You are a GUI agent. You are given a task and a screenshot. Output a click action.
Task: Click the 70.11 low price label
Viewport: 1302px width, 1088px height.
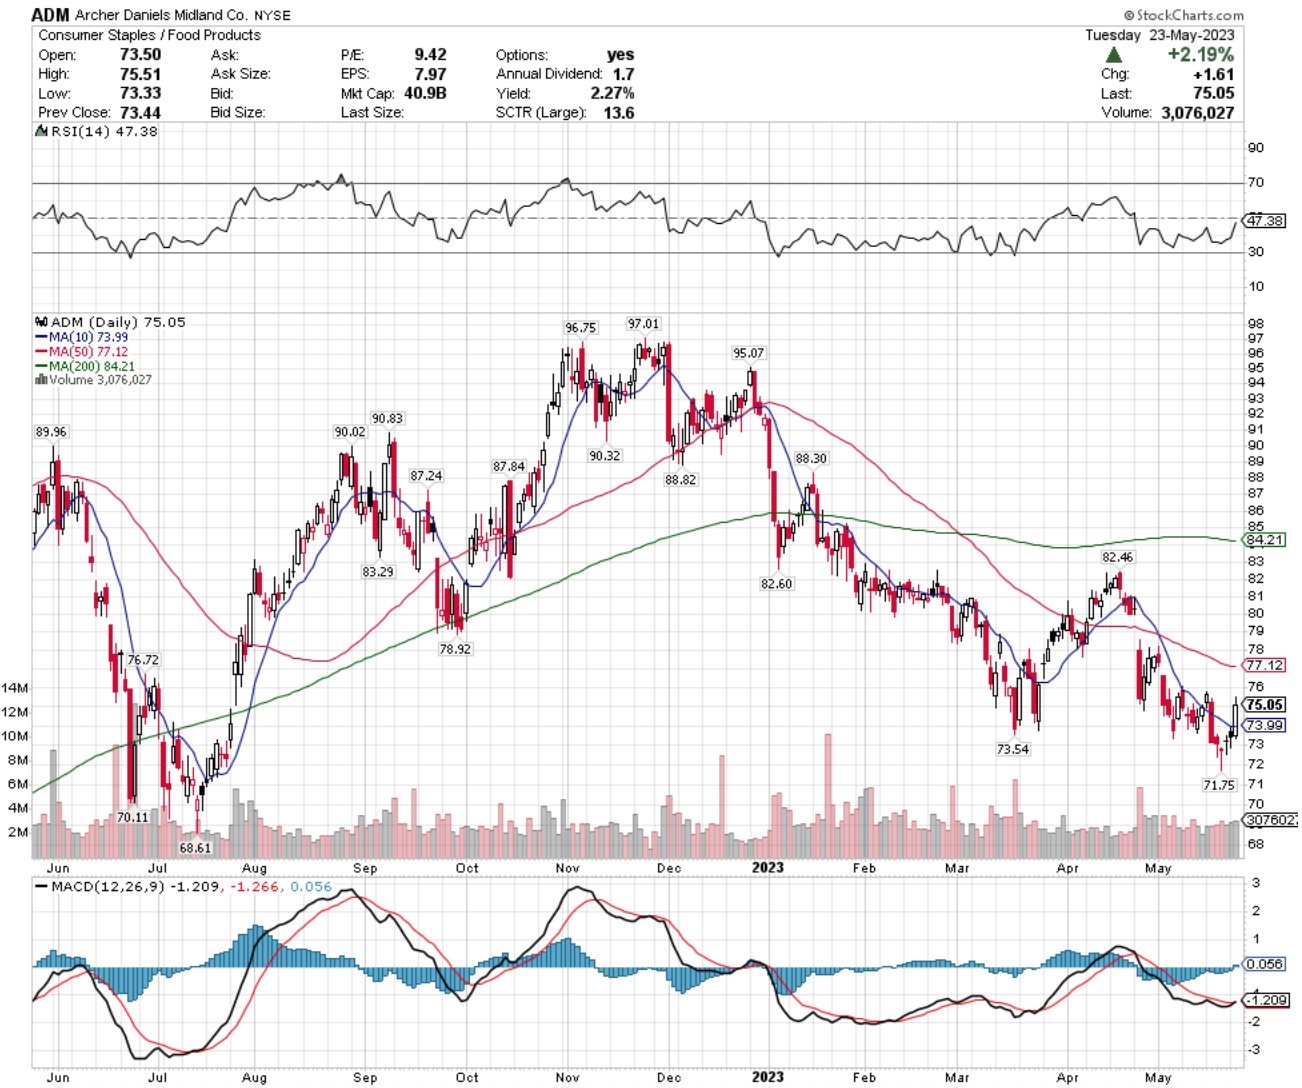coord(132,817)
